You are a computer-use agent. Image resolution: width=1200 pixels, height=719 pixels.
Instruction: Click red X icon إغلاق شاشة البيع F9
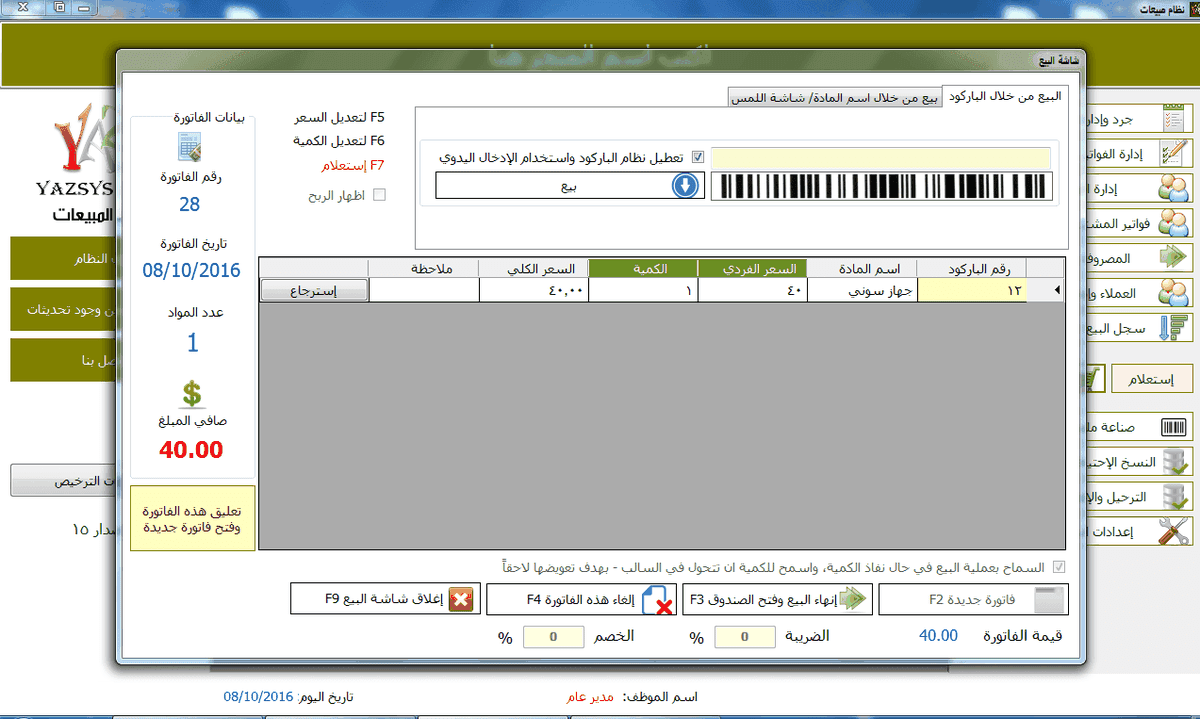461,599
